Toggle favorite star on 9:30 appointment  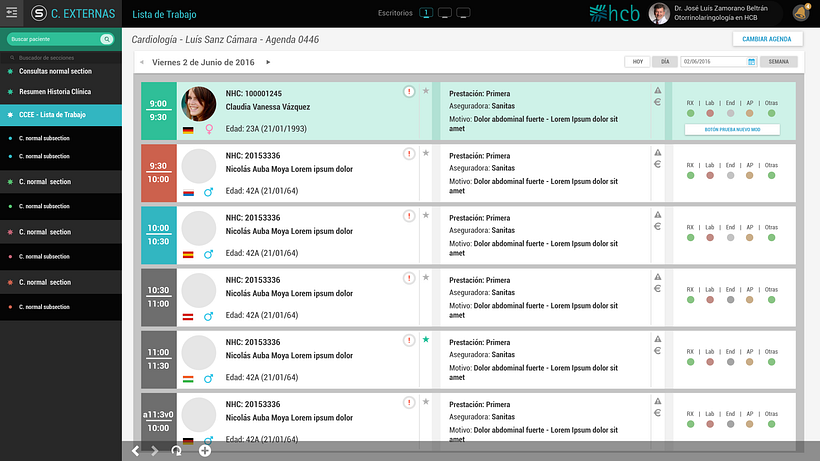pyautogui.click(x=426, y=153)
